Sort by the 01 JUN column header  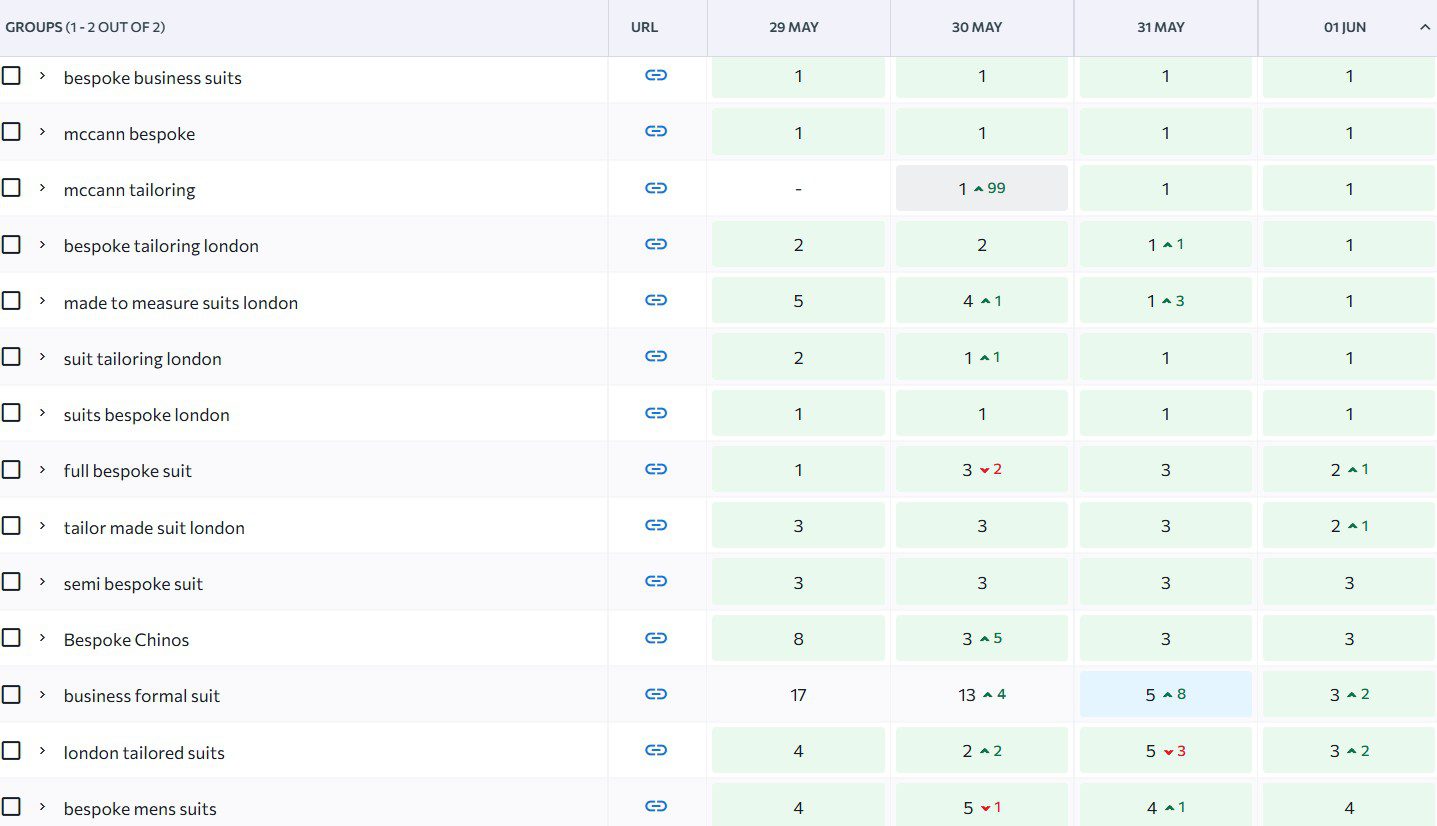pos(1345,28)
